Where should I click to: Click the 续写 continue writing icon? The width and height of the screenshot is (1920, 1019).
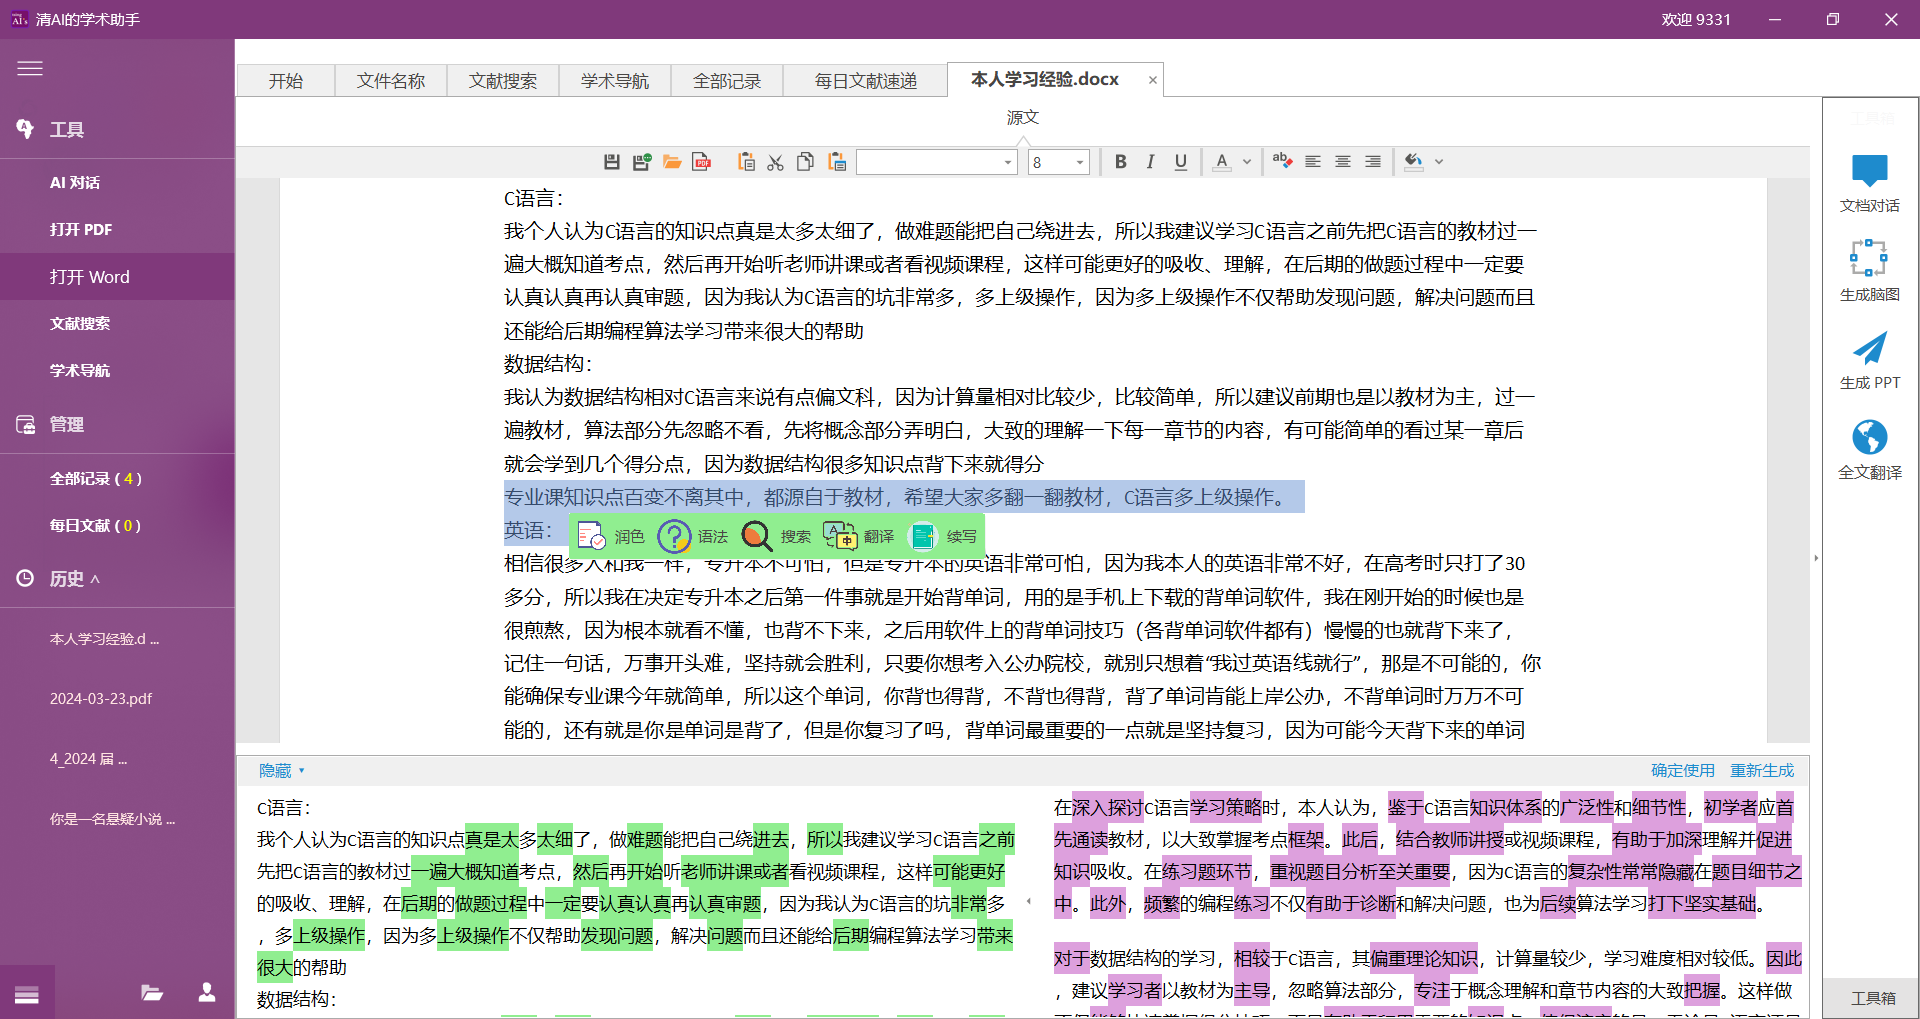(922, 537)
